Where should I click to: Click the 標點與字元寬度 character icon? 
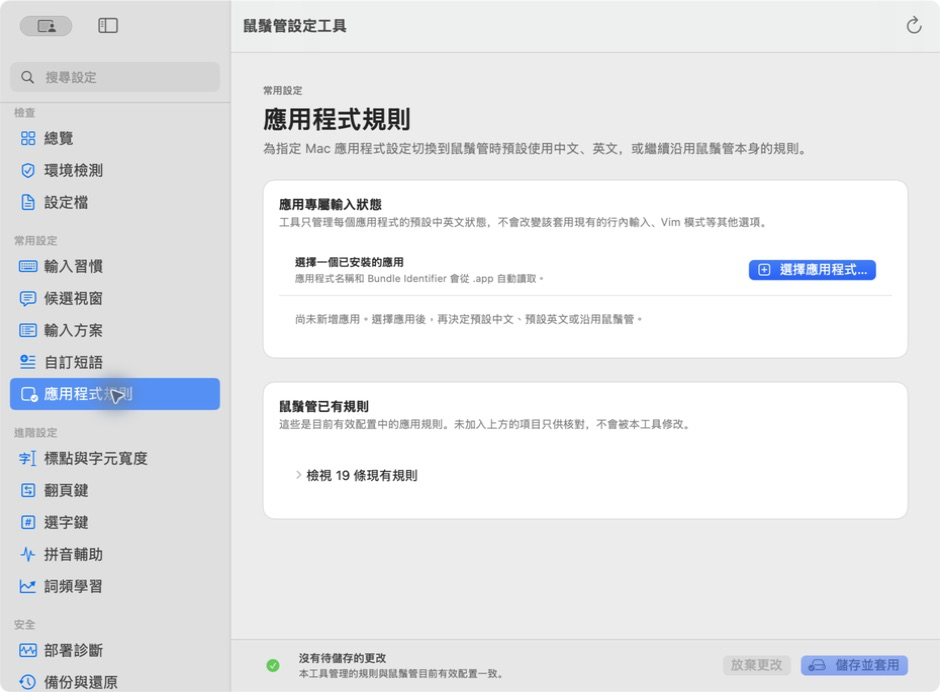pyautogui.click(x=28, y=459)
